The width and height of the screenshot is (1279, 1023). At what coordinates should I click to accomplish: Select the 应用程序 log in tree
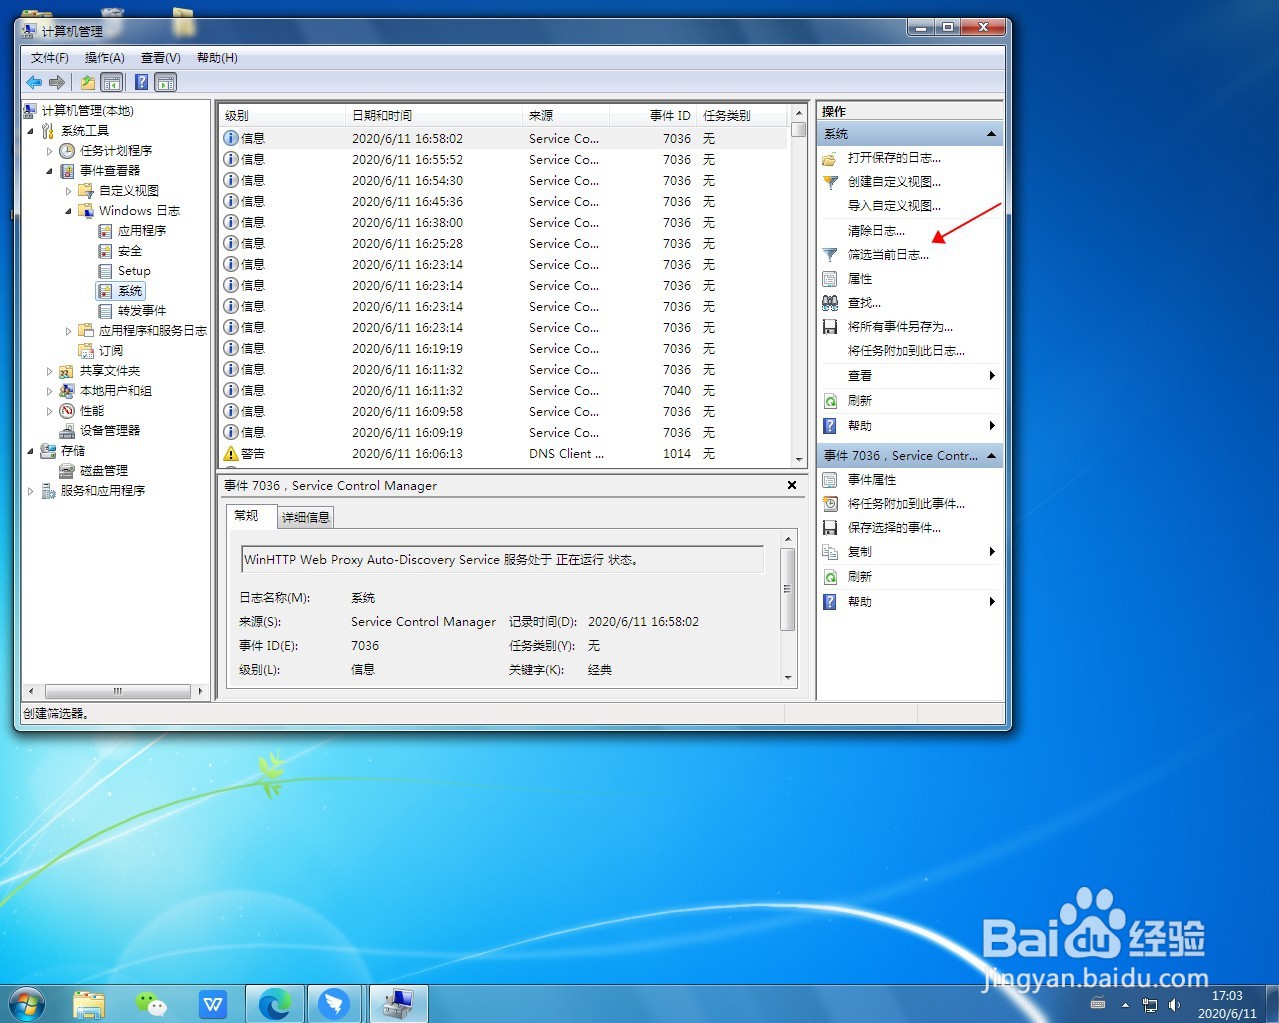(142, 231)
